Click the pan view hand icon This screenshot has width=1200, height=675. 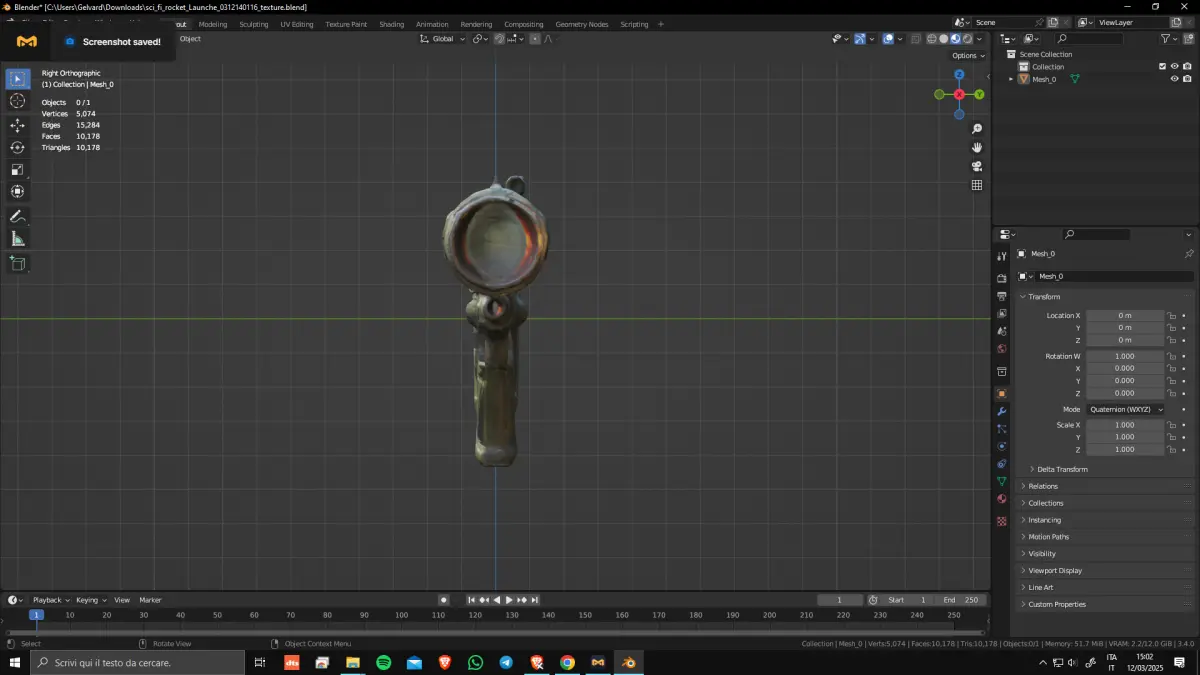(977, 147)
